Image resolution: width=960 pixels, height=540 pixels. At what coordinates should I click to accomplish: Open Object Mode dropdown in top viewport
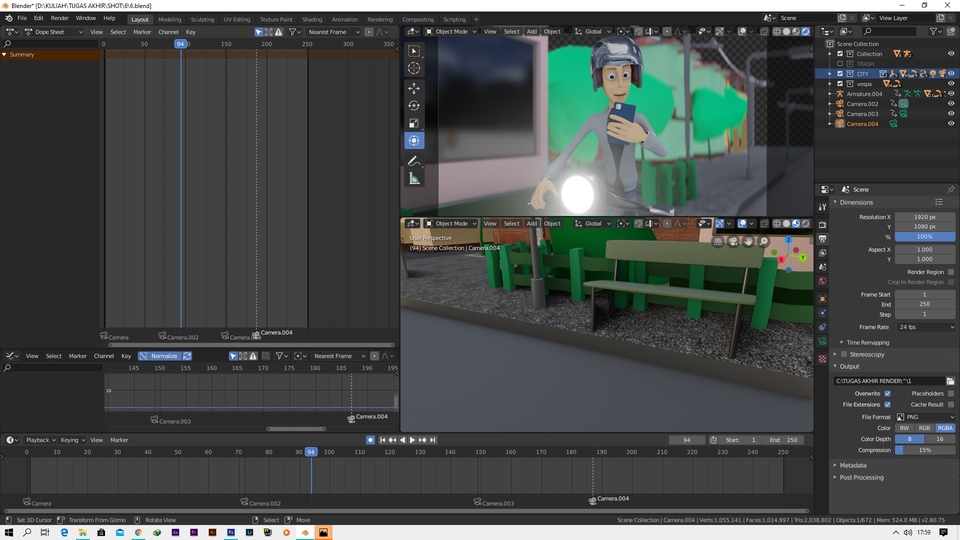coord(451,32)
